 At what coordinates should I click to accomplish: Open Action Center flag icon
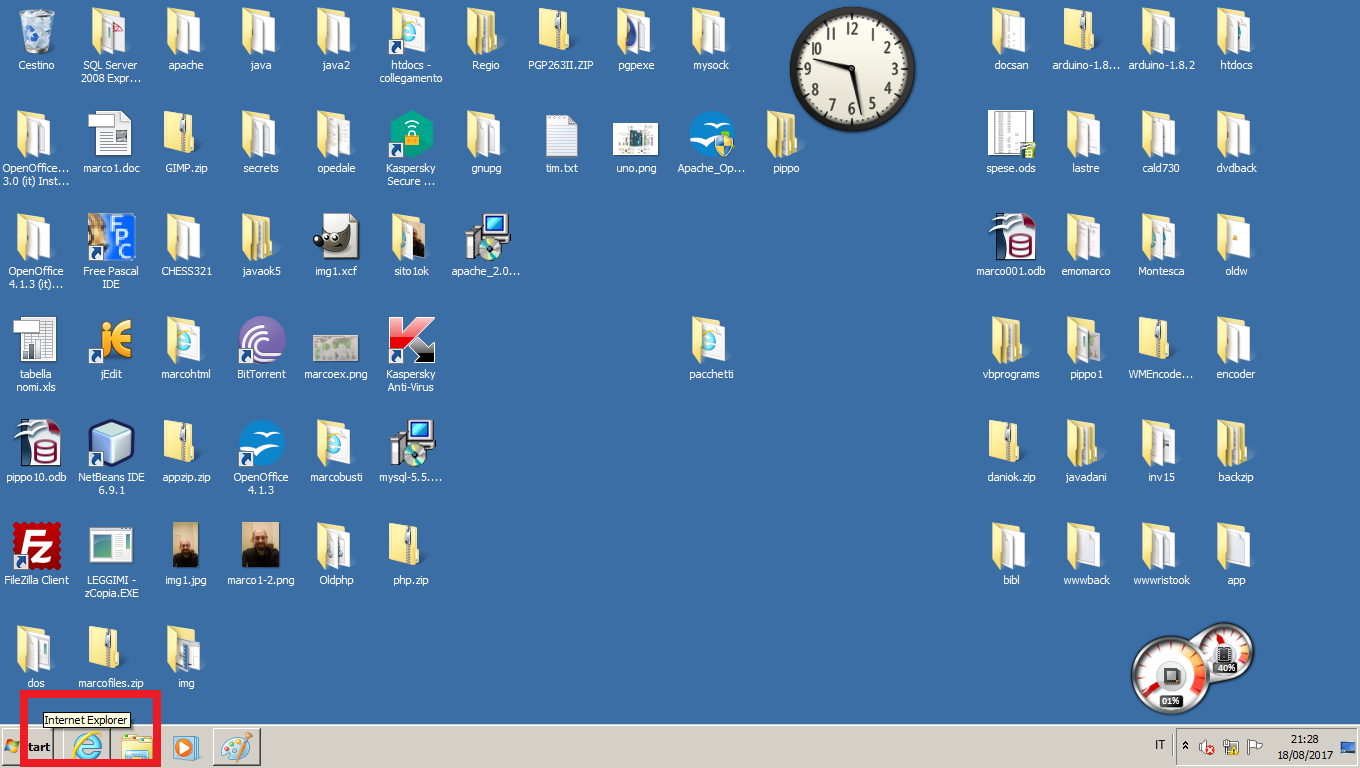pyautogui.click(x=1255, y=747)
